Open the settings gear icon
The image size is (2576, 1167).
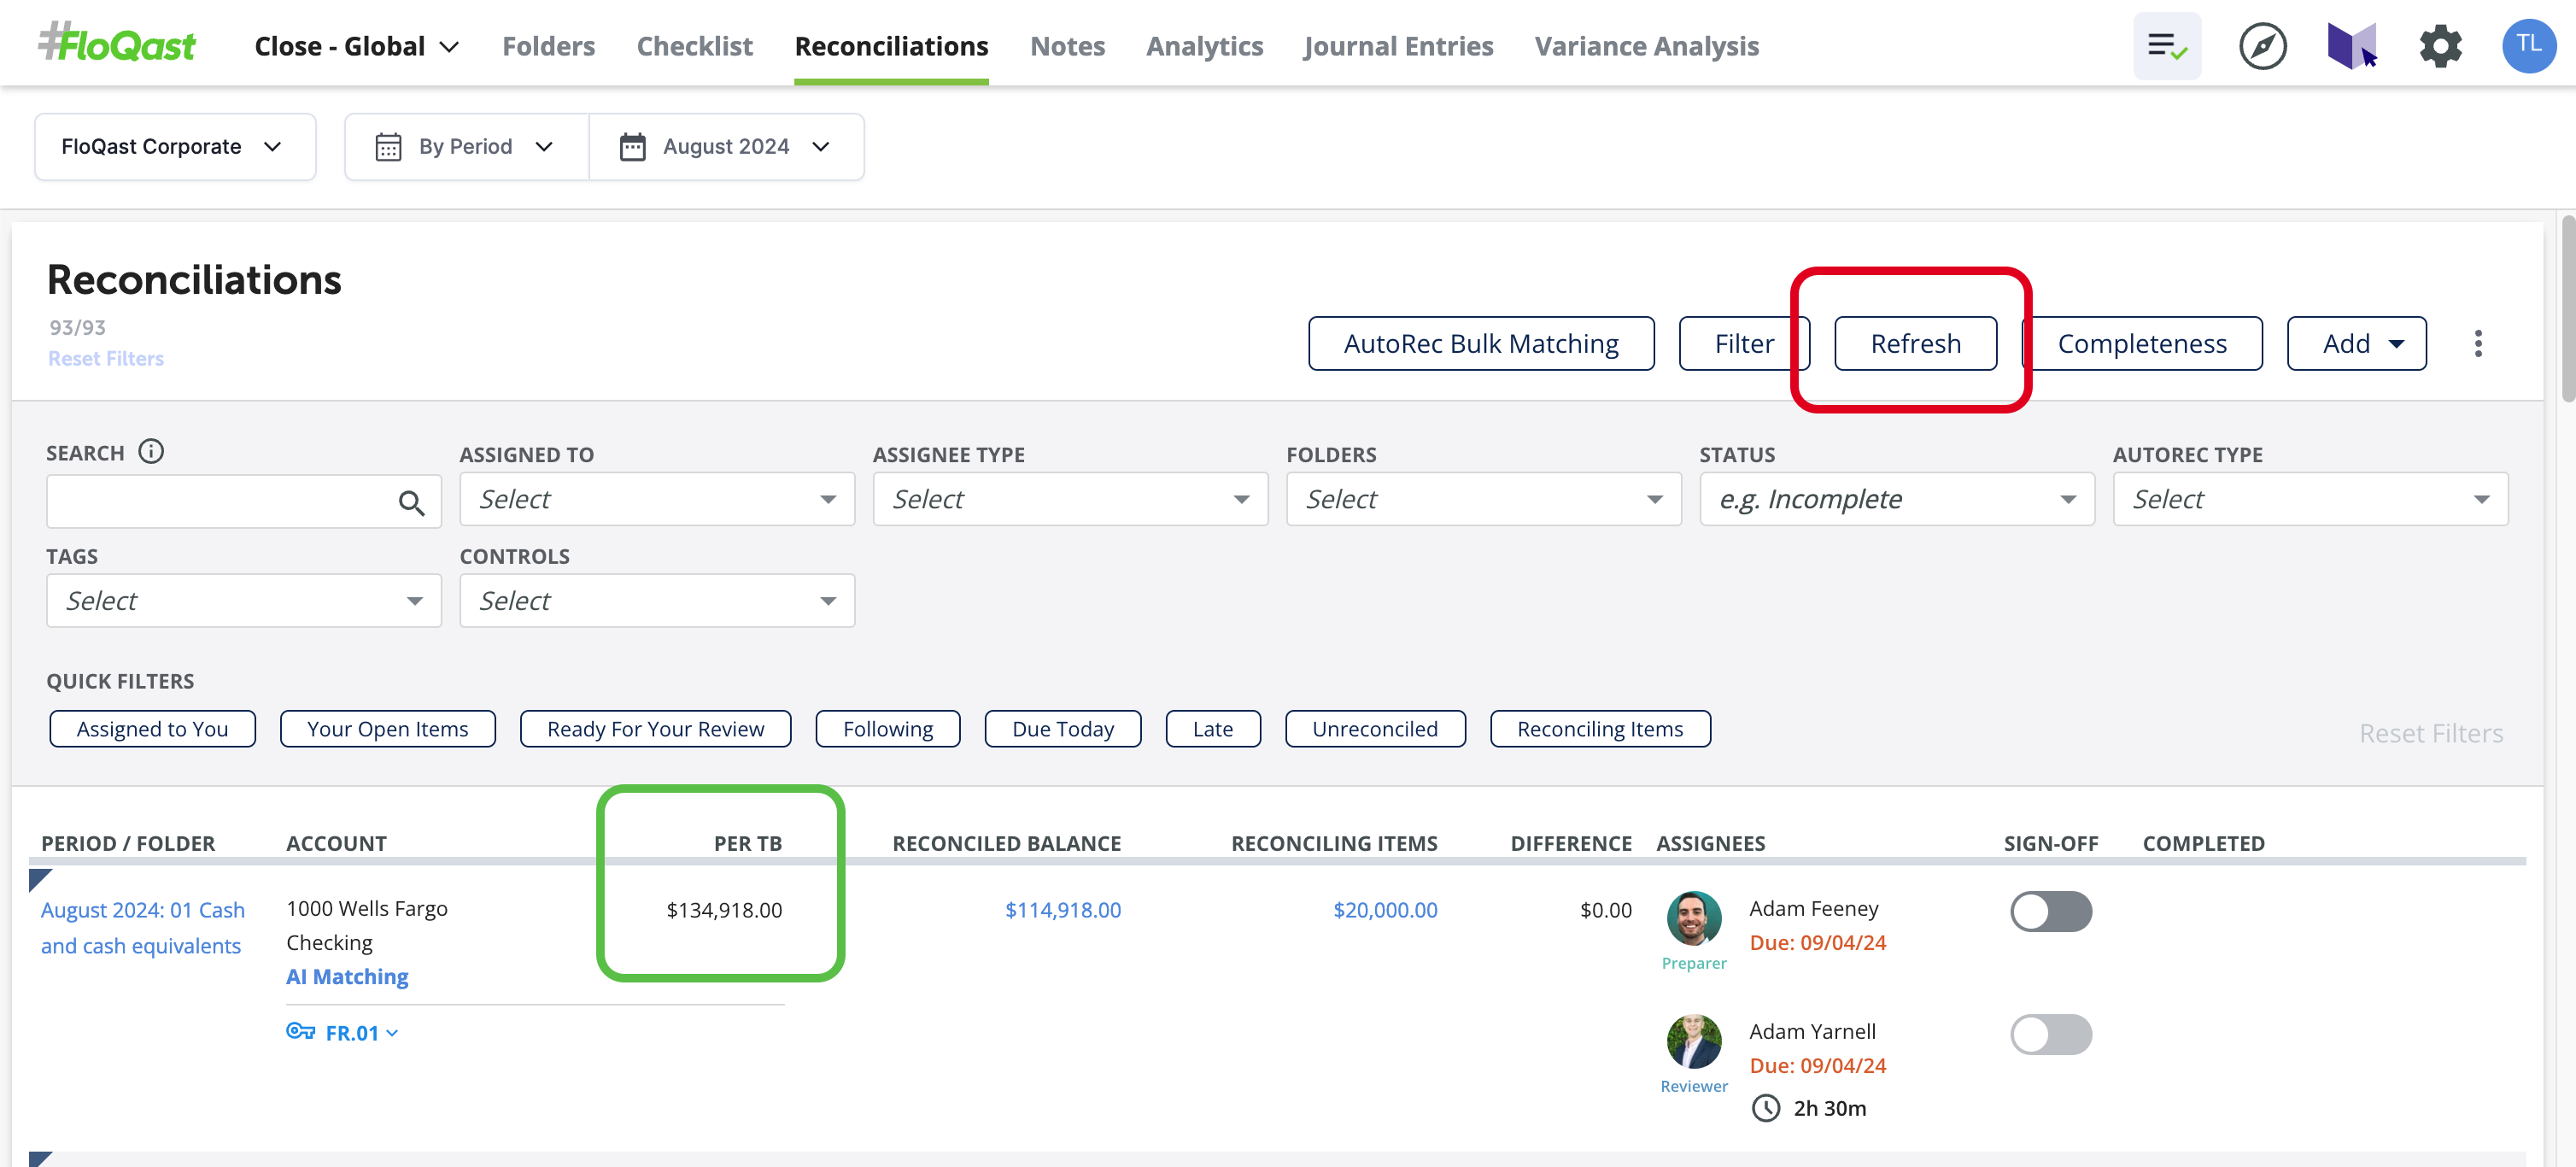click(x=2440, y=46)
